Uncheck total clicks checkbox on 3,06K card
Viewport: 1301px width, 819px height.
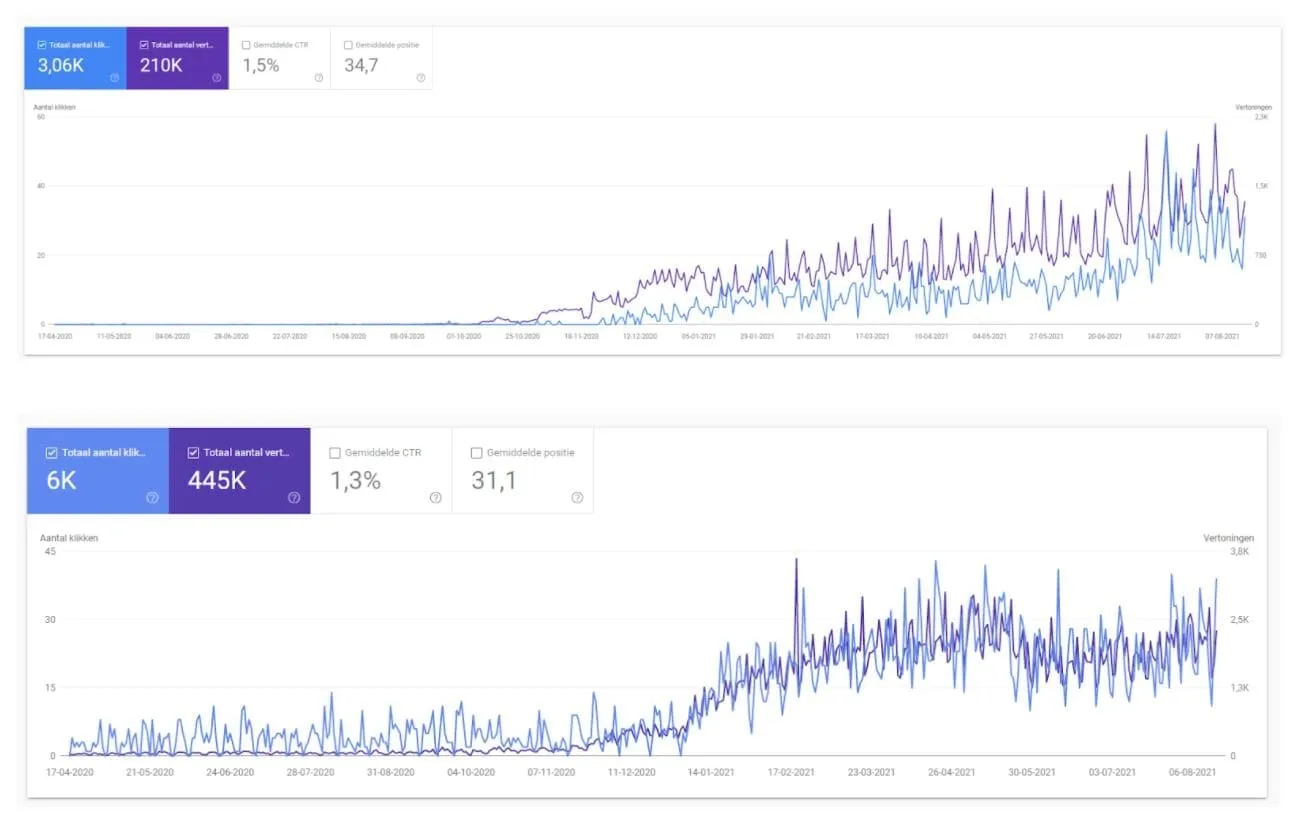(x=41, y=45)
